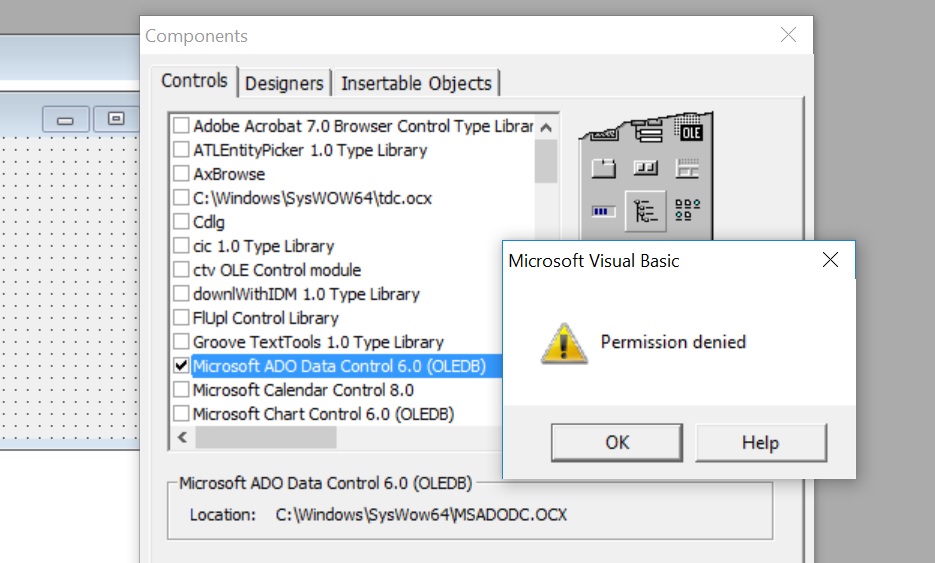This screenshot has height=563, width=935.
Task: Check Groove TextTools 1.0 Type Library checkbox
Action: pyautogui.click(x=181, y=342)
